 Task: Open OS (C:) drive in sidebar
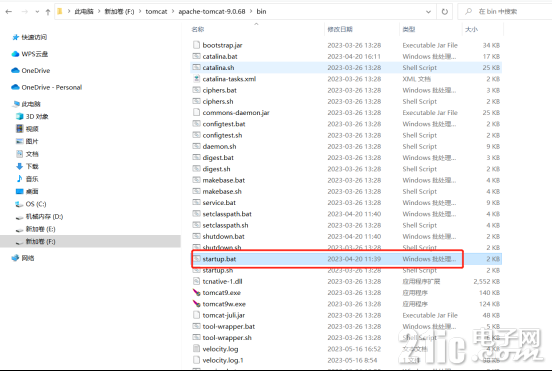[31, 204]
